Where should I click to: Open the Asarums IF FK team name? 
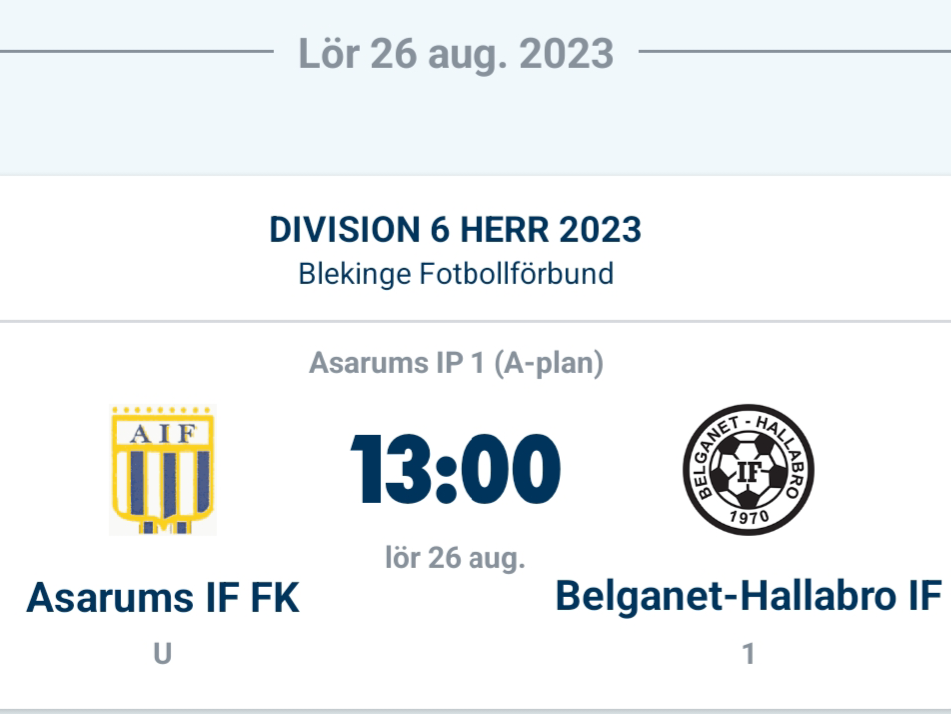click(162, 598)
